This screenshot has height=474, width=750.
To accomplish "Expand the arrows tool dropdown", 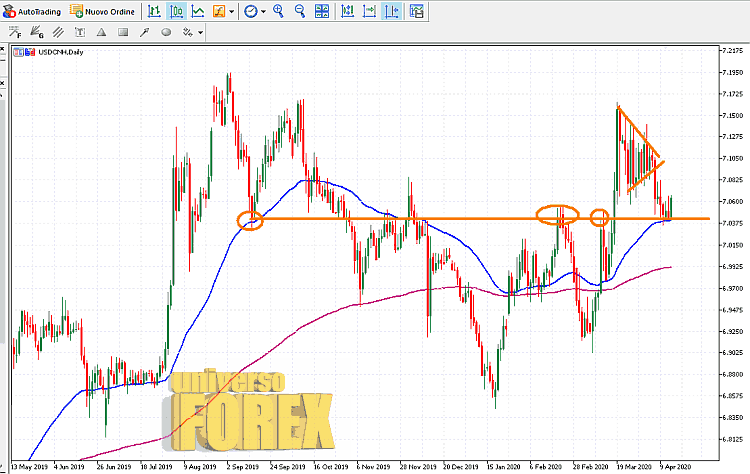I will click(x=201, y=33).
